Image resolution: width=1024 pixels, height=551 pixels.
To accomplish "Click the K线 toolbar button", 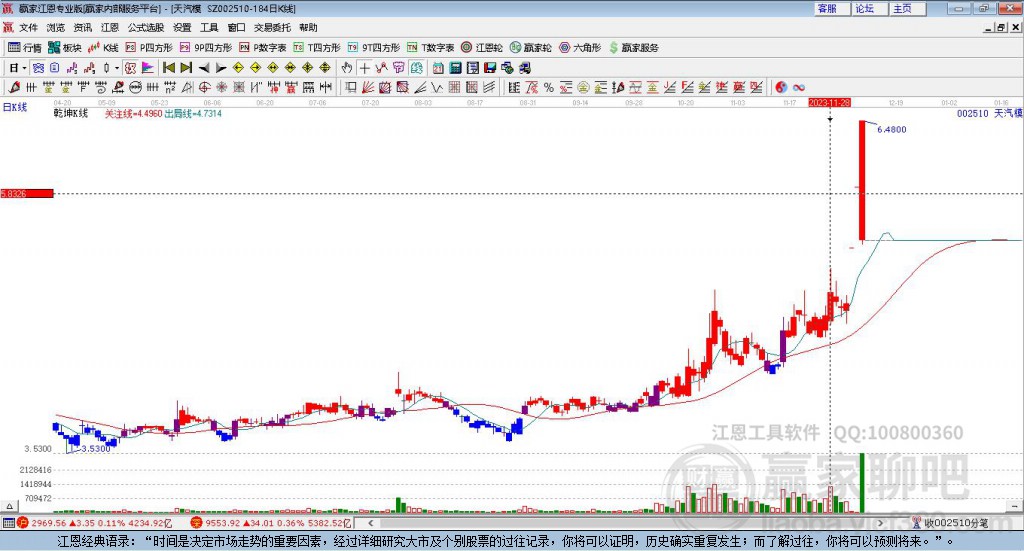I will pyautogui.click(x=103, y=48).
